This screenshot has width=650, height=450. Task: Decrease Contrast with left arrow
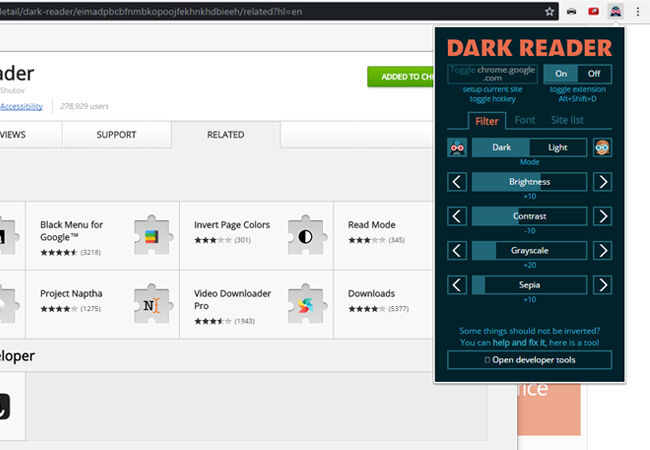pos(457,216)
